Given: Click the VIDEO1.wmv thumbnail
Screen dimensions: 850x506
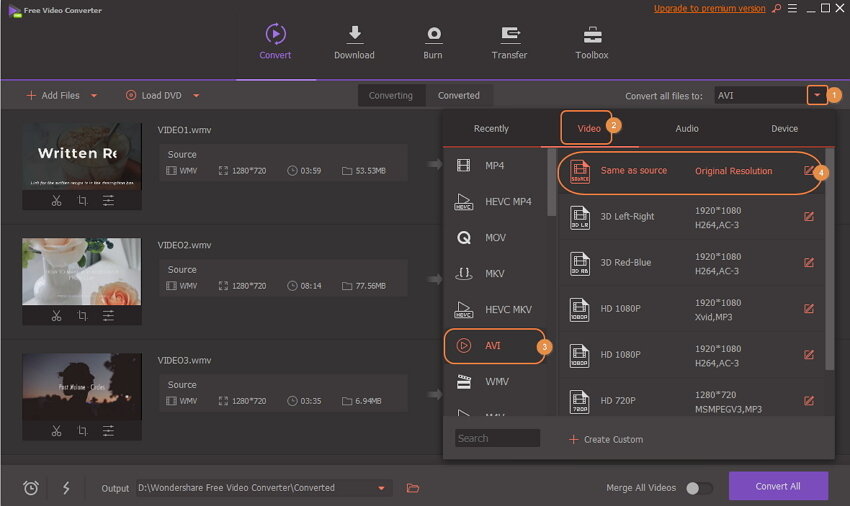Looking at the screenshot, I should tap(82, 156).
